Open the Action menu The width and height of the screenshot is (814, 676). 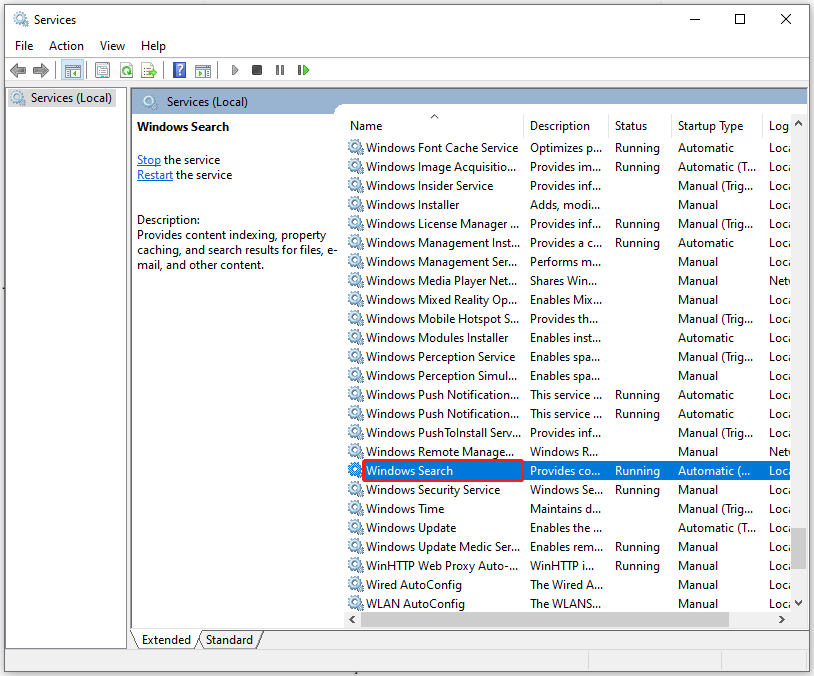point(66,45)
